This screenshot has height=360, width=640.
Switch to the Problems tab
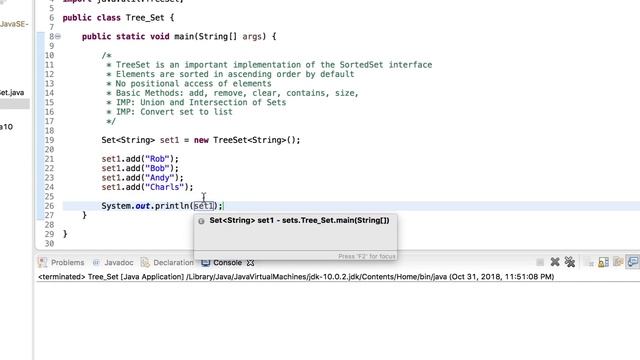(x=67, y=262)
